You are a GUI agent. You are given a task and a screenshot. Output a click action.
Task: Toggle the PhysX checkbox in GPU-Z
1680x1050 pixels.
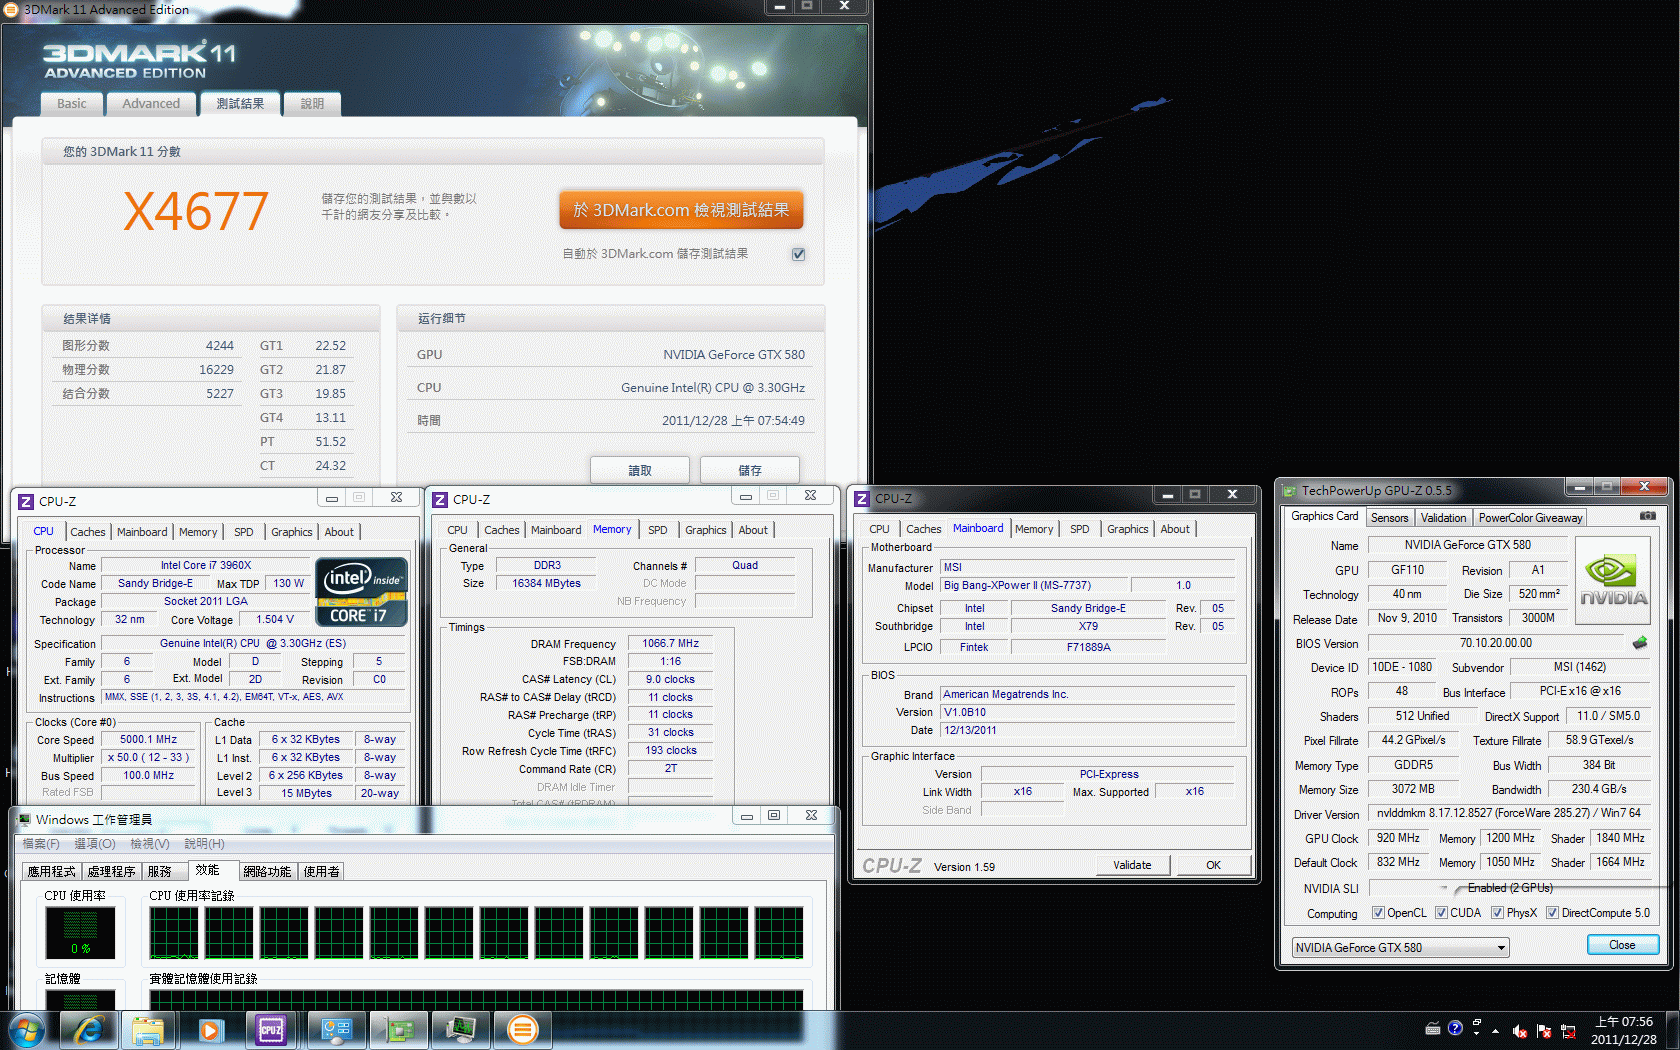click(1497, 913)
